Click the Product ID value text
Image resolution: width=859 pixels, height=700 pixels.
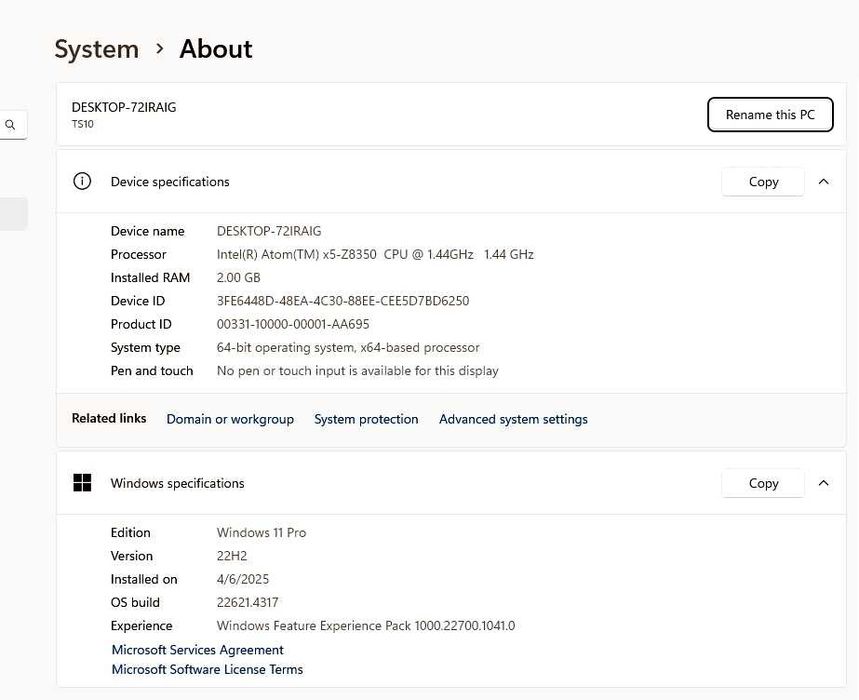click(x=293, y=324)
